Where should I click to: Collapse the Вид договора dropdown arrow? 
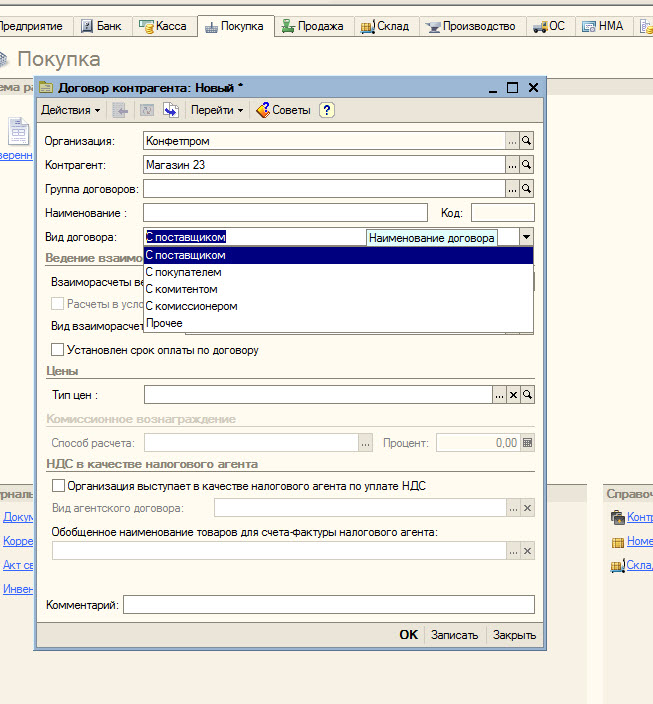click(x=526, y=238)
